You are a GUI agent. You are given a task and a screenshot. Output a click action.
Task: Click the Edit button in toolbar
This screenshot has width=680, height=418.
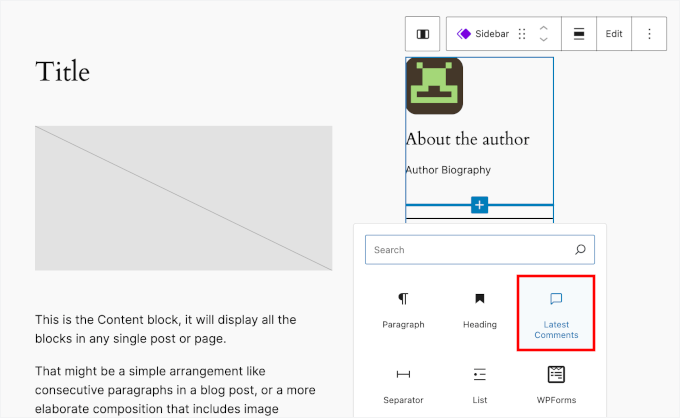(613, 34)
